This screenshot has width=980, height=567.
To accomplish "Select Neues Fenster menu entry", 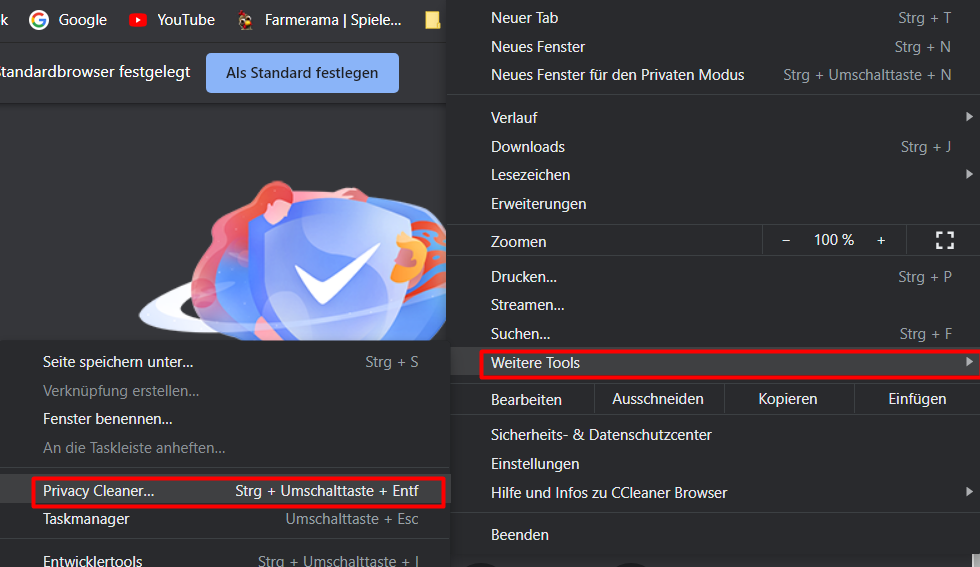I will tap(715, 47).
